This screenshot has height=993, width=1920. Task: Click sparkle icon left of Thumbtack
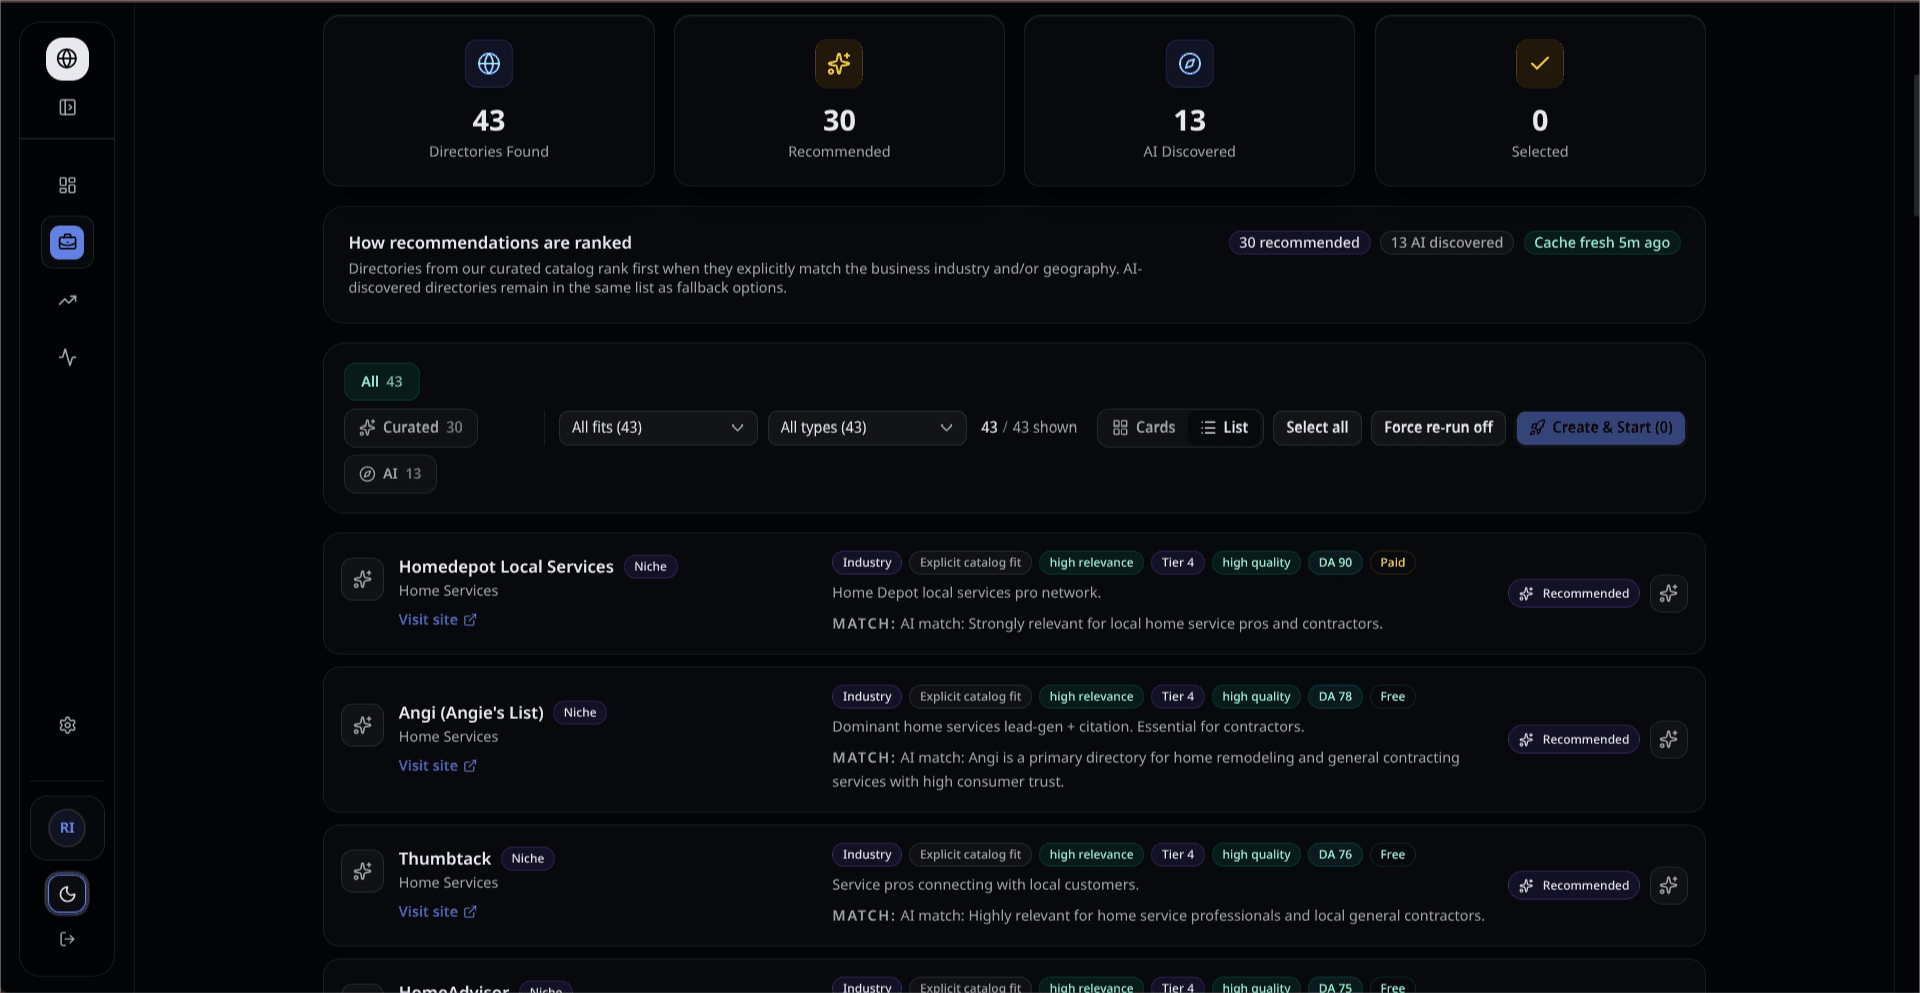(x=362, y=871)
